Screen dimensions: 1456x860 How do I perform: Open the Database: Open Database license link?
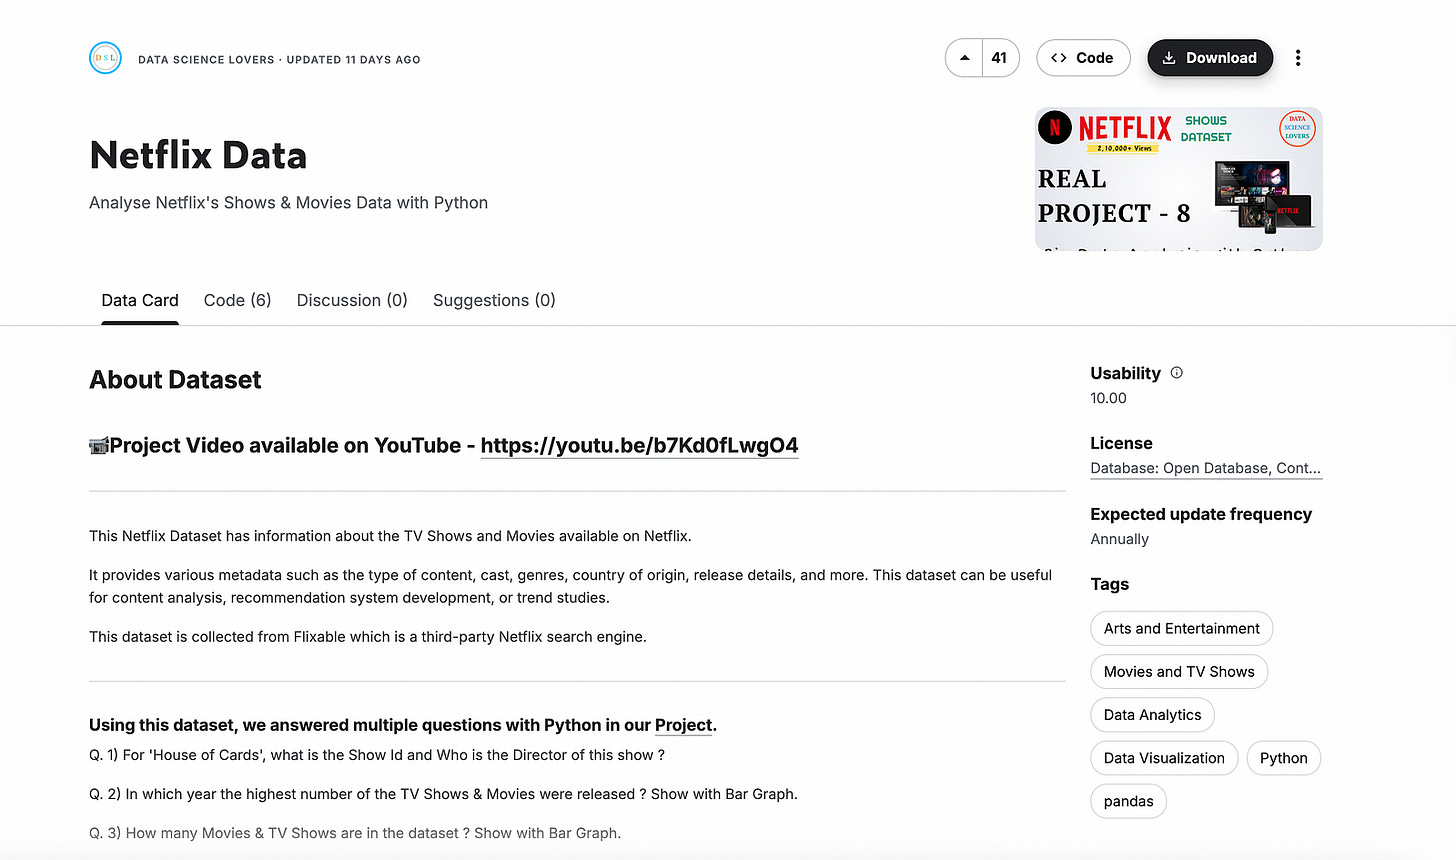point(1205,468)
